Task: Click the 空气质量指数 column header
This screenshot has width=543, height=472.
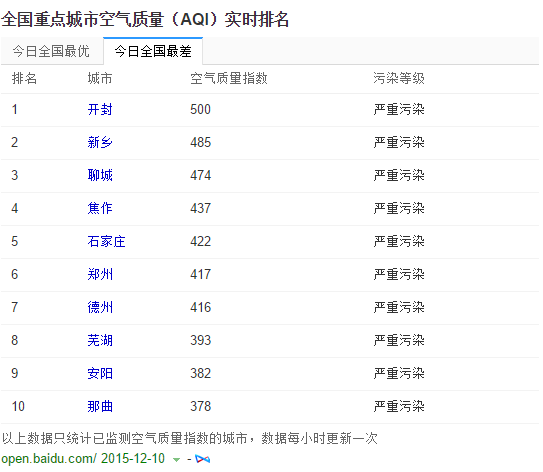Action: click(229, 79)
